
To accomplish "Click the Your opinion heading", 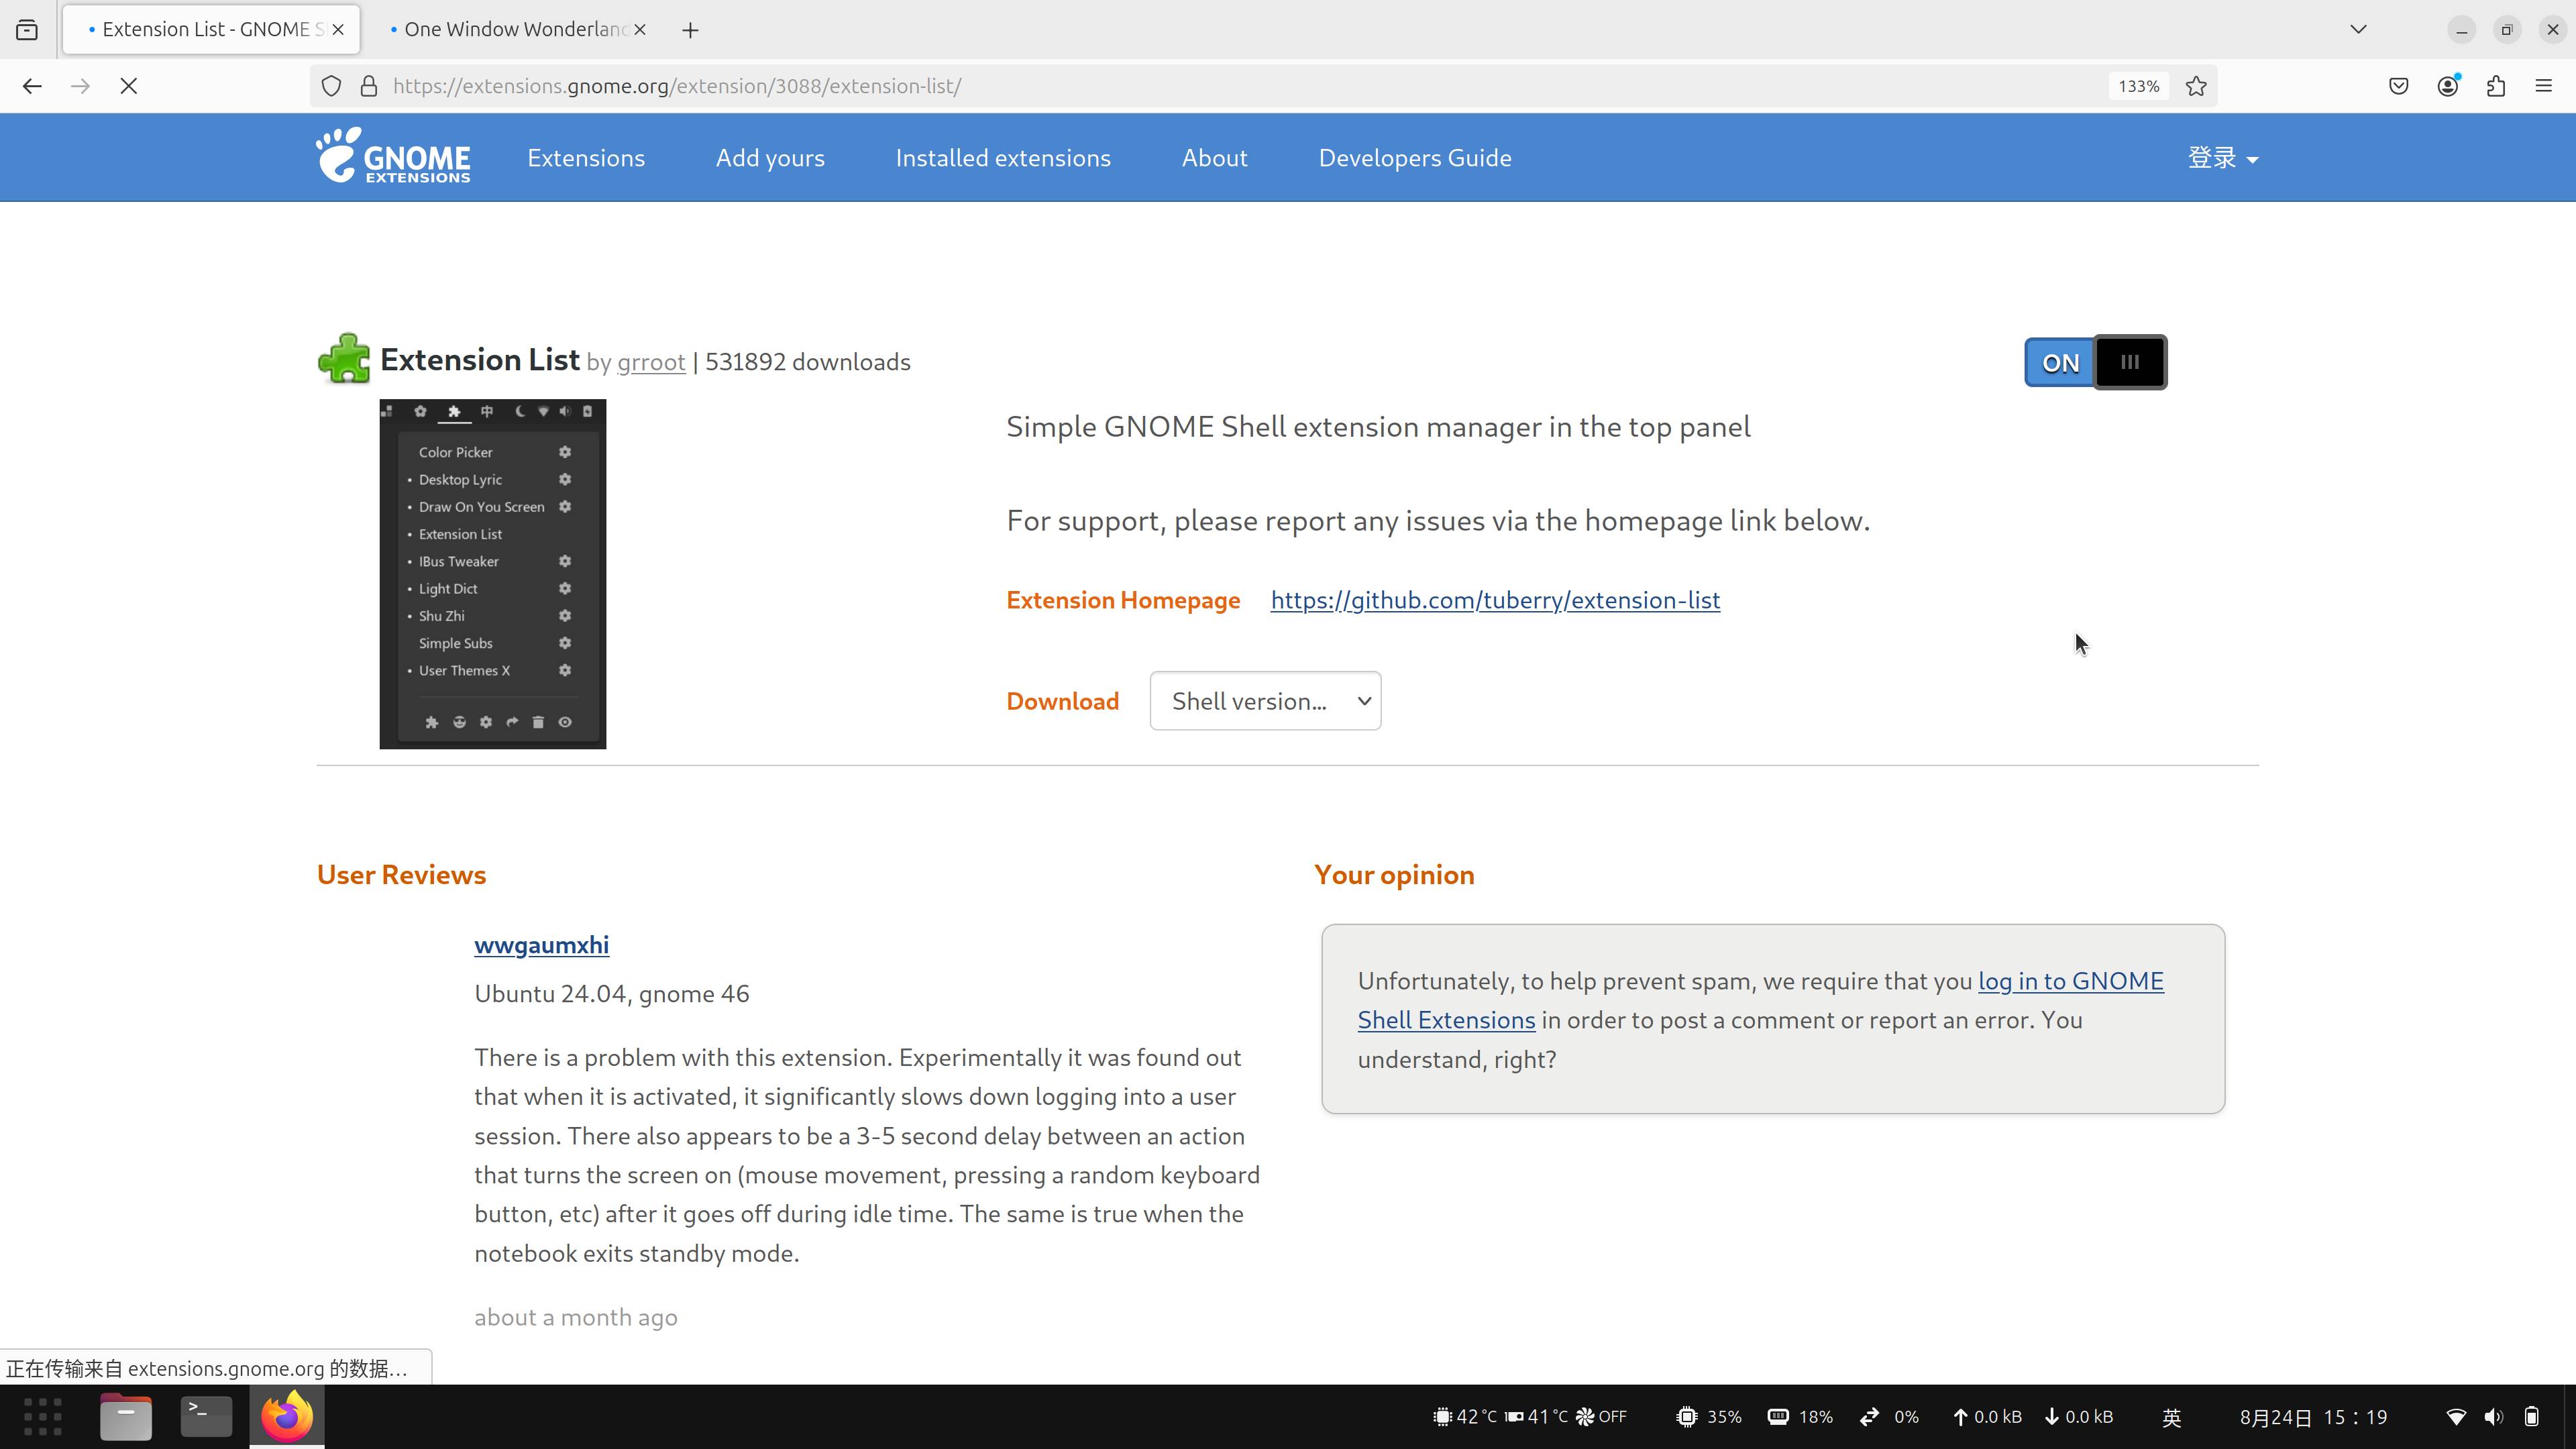I will point(1394,875).
